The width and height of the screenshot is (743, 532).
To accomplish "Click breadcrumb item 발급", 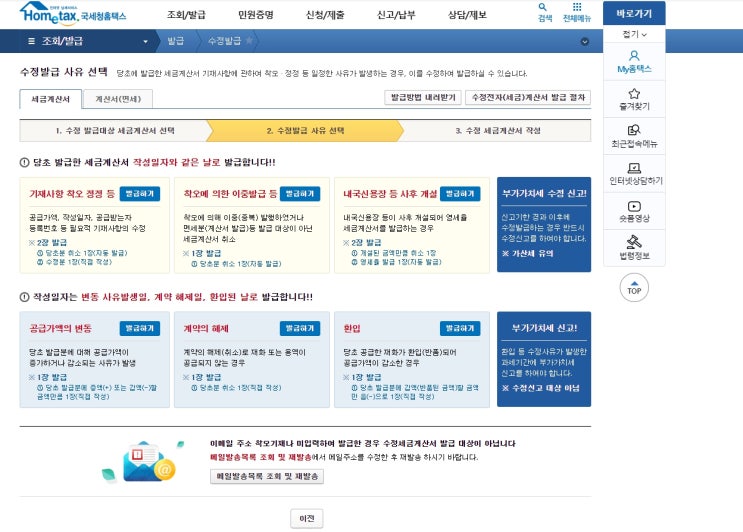I will pos(176,41).
